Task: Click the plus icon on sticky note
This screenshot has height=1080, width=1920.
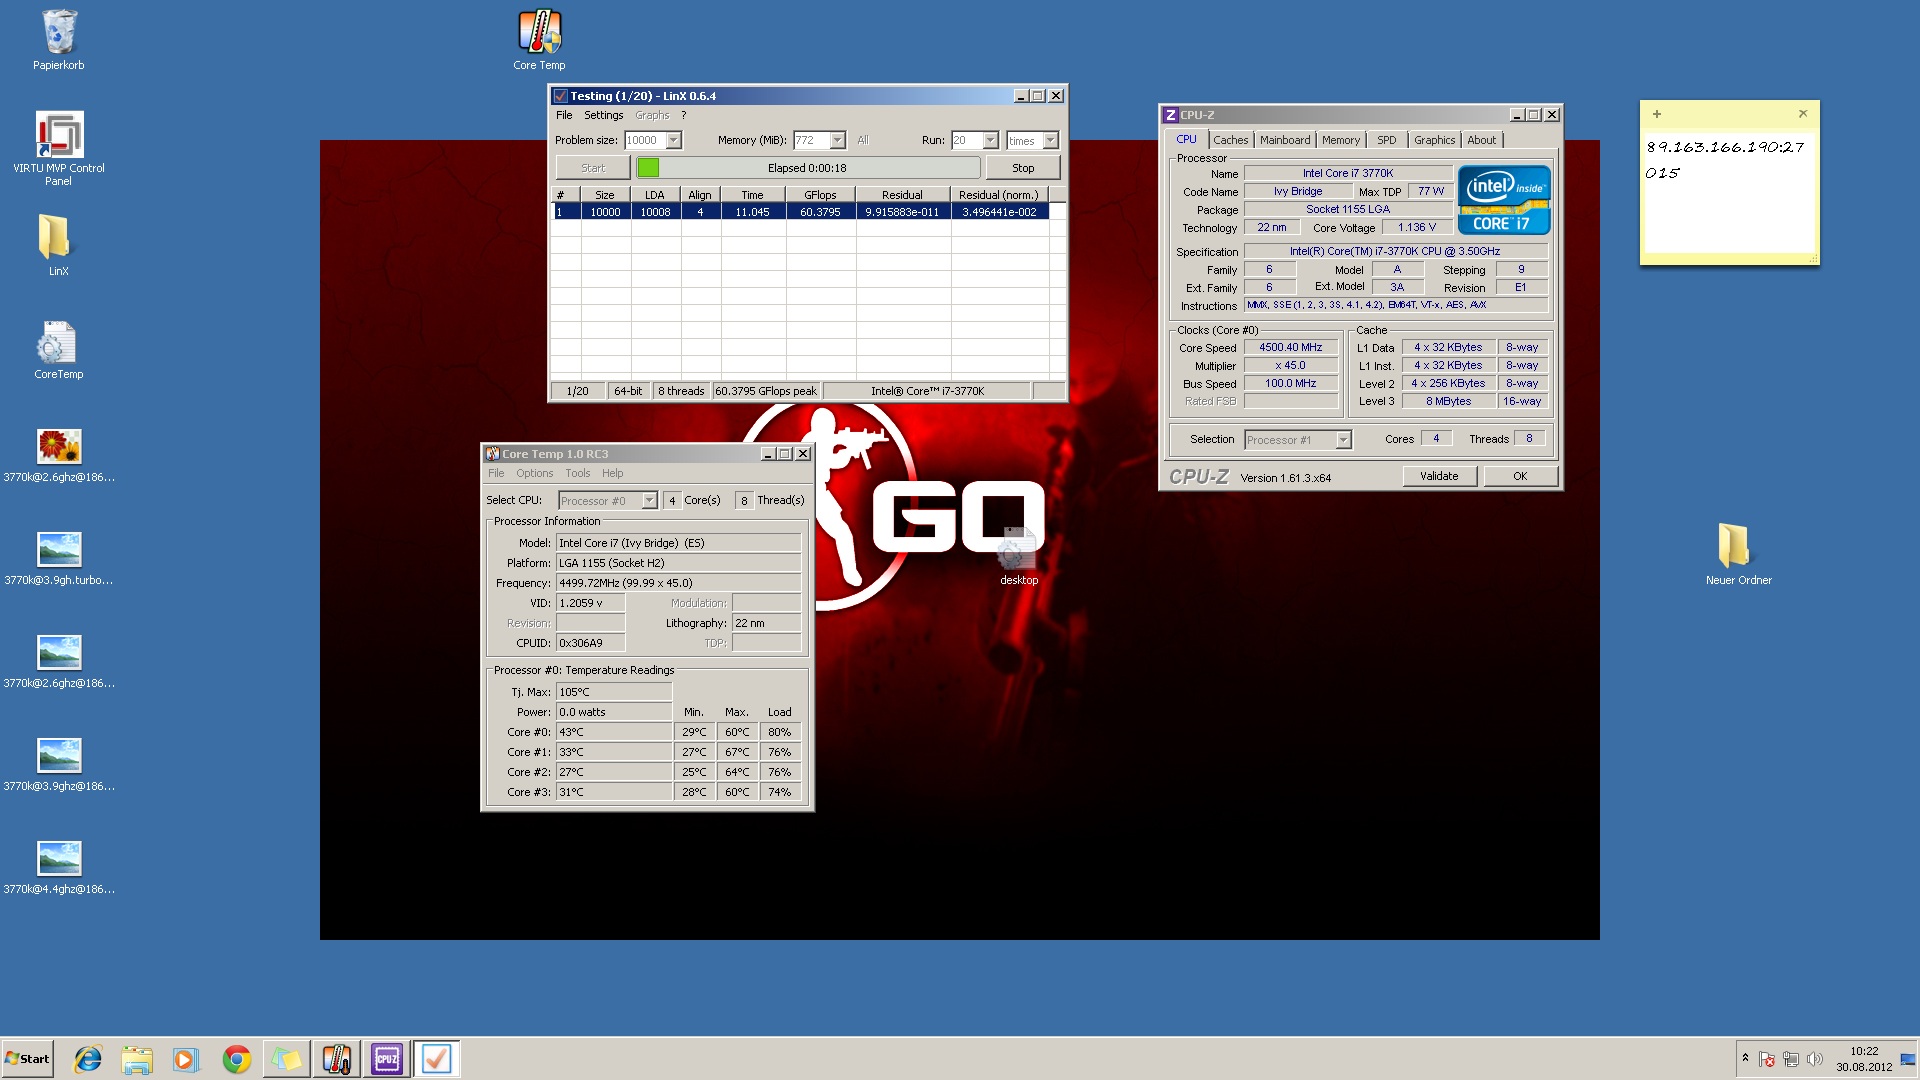Action: pyautogui.click(x=1657, y=114)
